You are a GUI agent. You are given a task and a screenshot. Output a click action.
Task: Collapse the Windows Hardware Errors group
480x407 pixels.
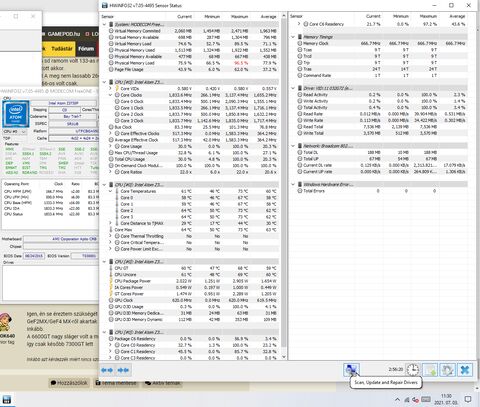click(293, 184)
